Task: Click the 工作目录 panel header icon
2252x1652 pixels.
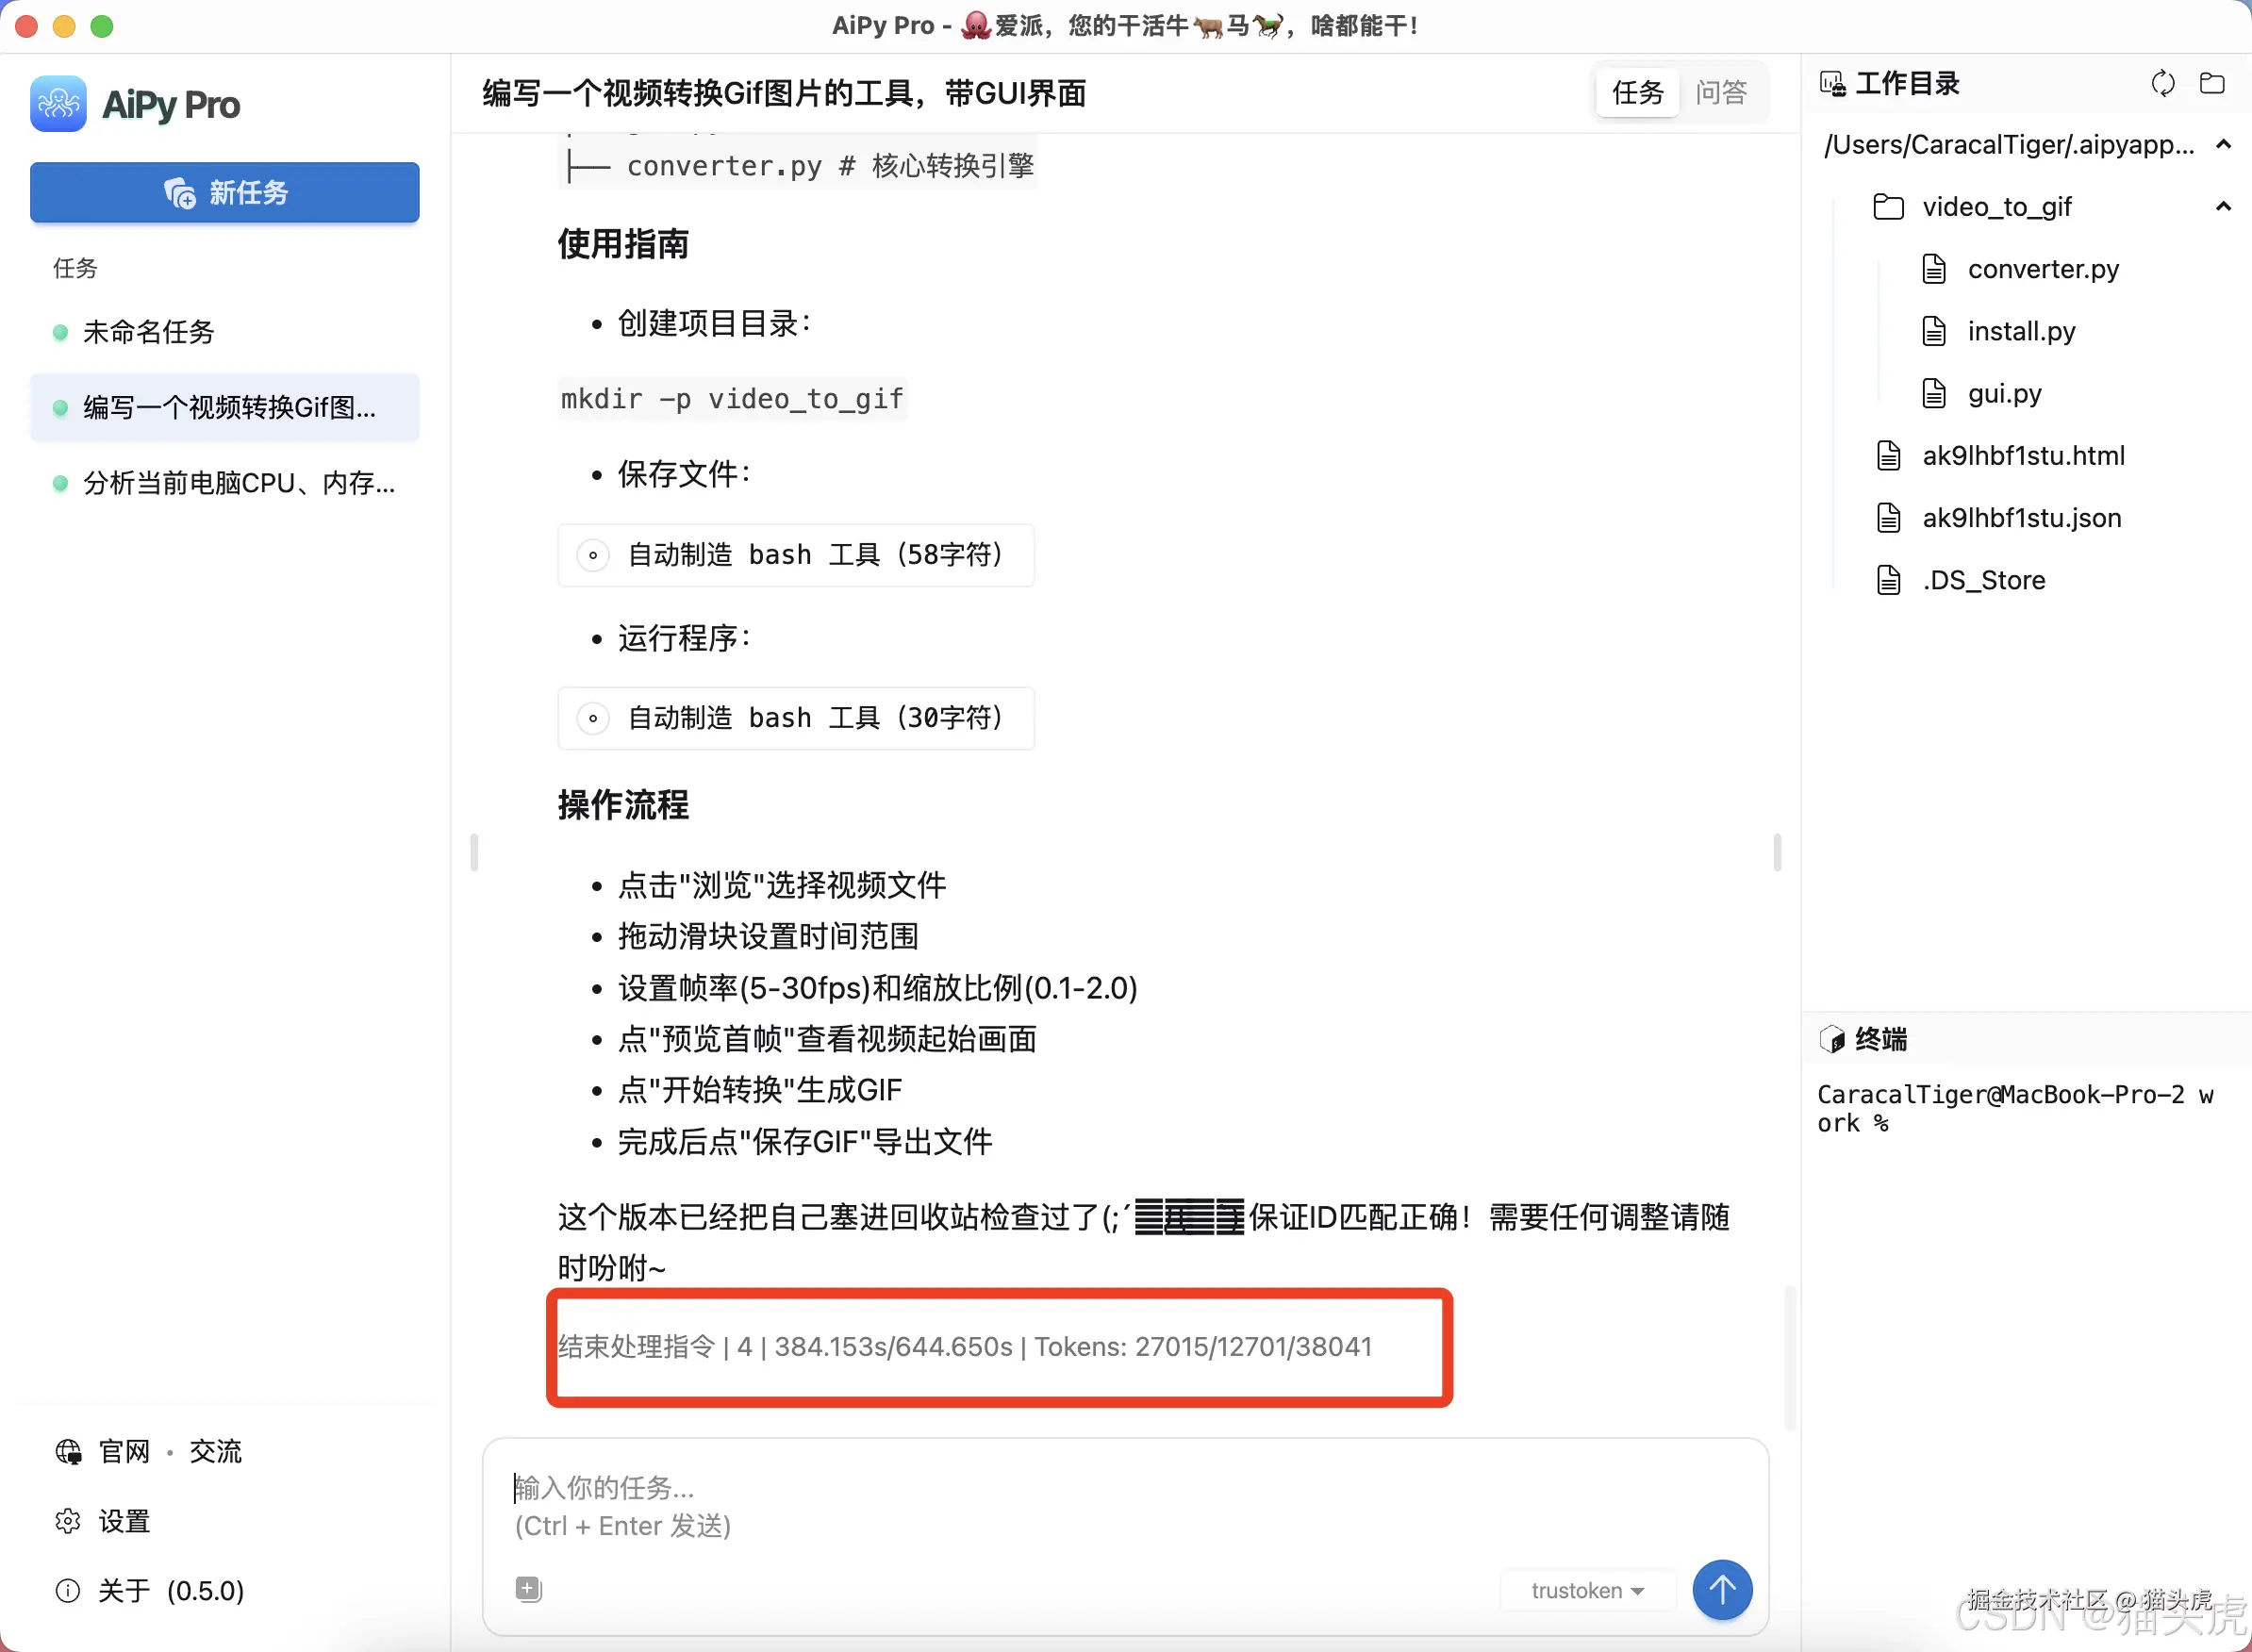Action: 1833,83
